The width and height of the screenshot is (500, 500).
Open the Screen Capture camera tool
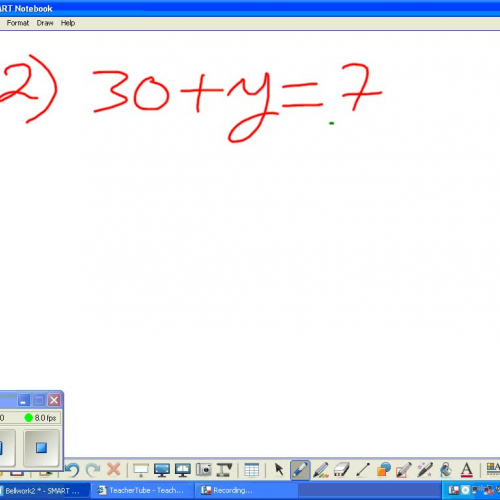click(203, 470)
